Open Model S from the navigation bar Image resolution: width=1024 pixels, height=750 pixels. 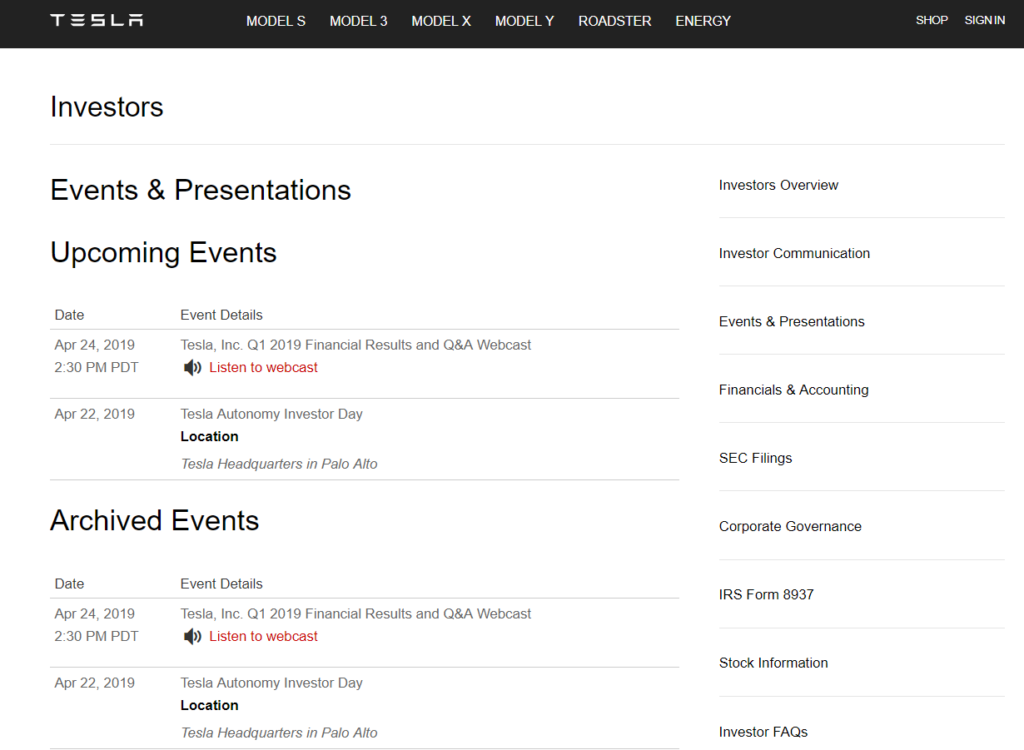tap(276, 21)
